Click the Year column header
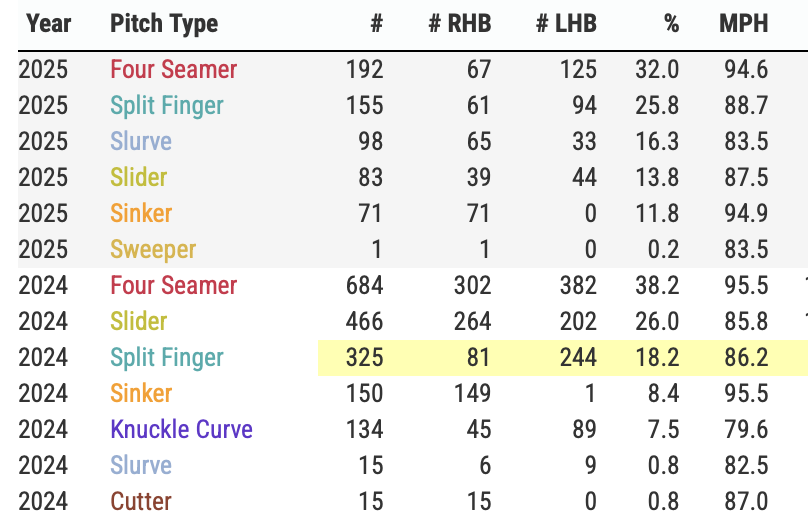This screenshot has height=526, width=808. point(48,23)
